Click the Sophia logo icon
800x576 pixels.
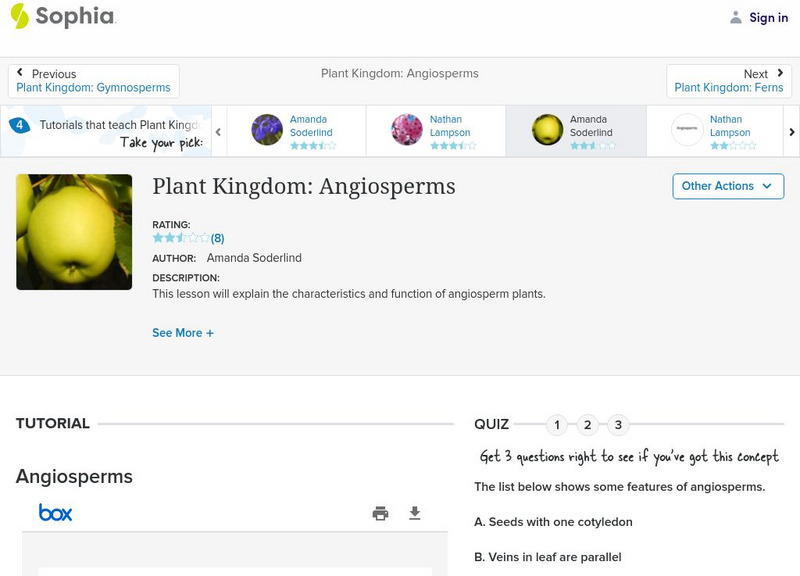pos(19,16)
